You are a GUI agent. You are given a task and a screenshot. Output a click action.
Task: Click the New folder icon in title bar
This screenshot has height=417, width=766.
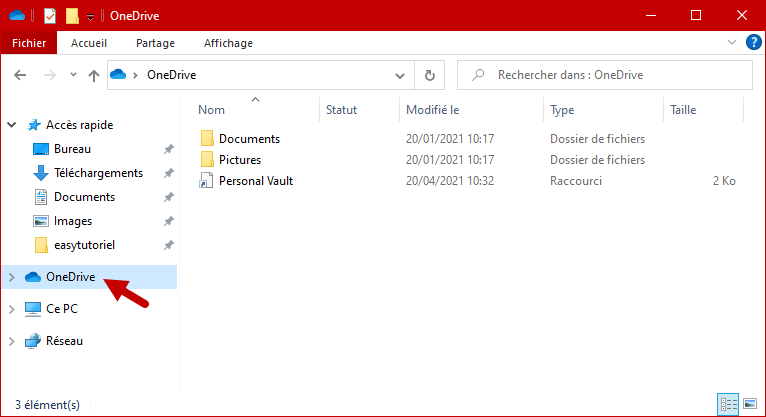click(72, 16)
